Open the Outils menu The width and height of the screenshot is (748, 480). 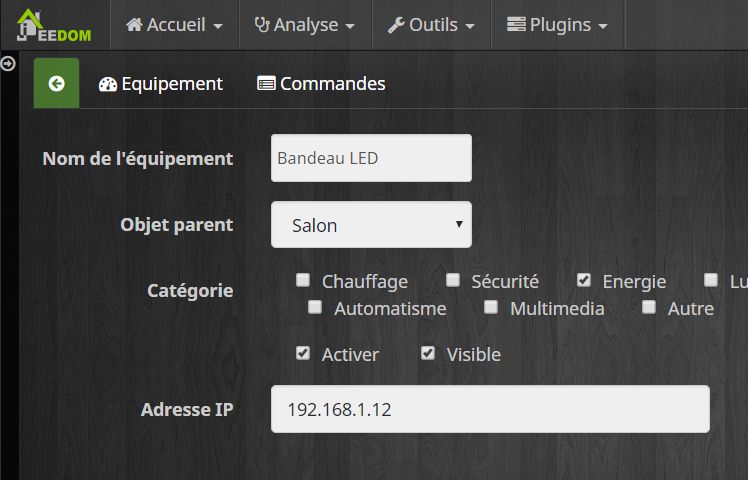click(431, 25)
